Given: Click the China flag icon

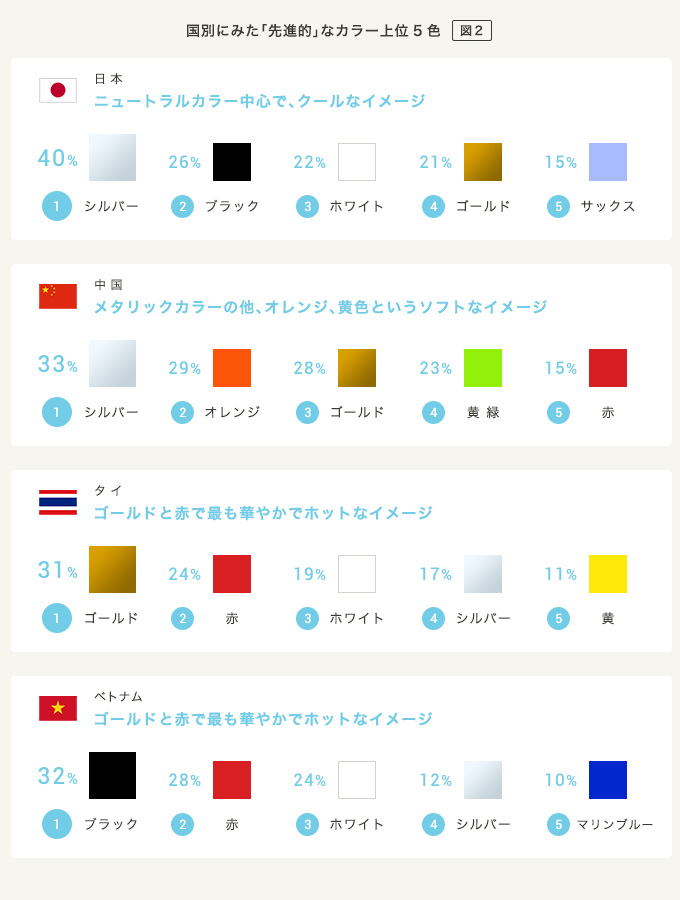Looking at the screenshot, I should (x=58, y=296).
